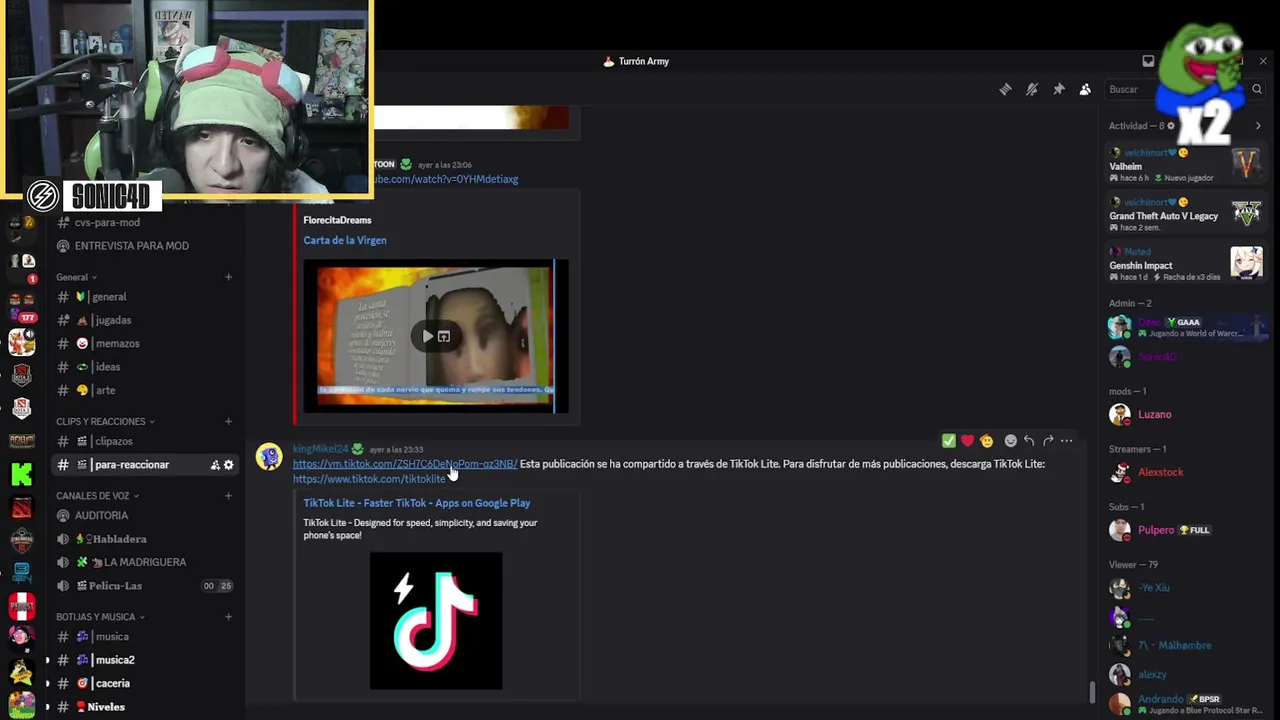This screenshot has width=1280, height=720.
Task: React with the red heart emoji
Action: [967, 440]
